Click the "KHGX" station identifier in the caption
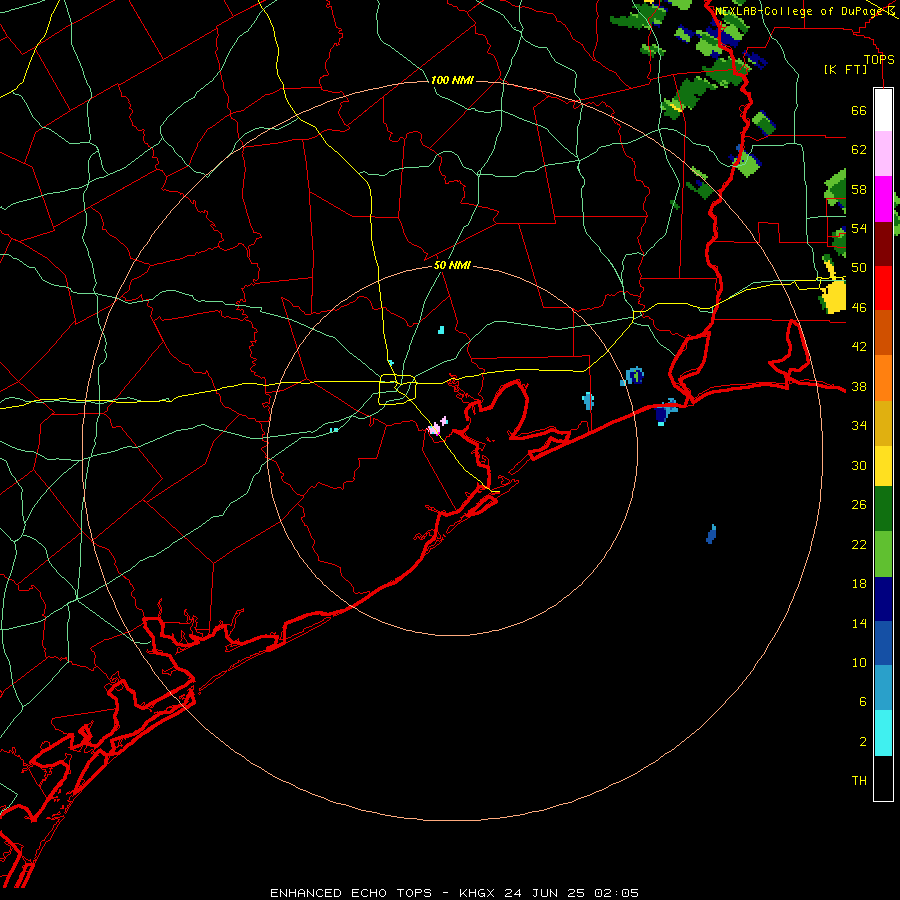 pos(476,893)
